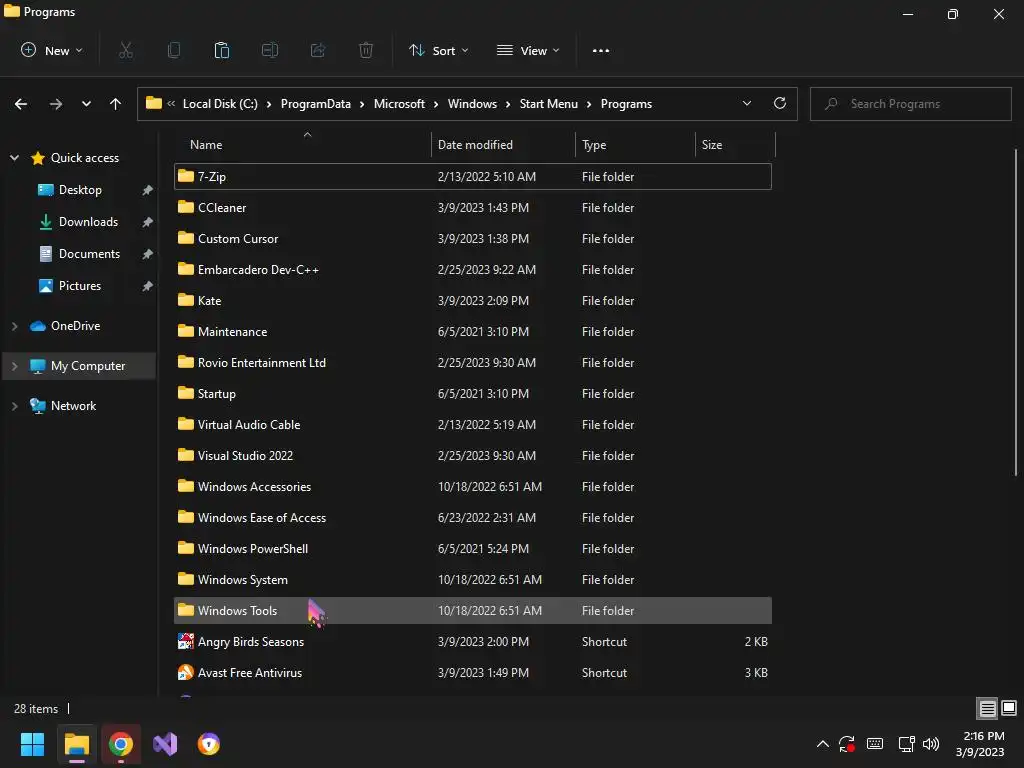Image resolution: width=1024 pixels, height=768 pixels.
Task: Click Windows in the address breadcrumb
Action: pyautogui.click(x=472, y=104)
